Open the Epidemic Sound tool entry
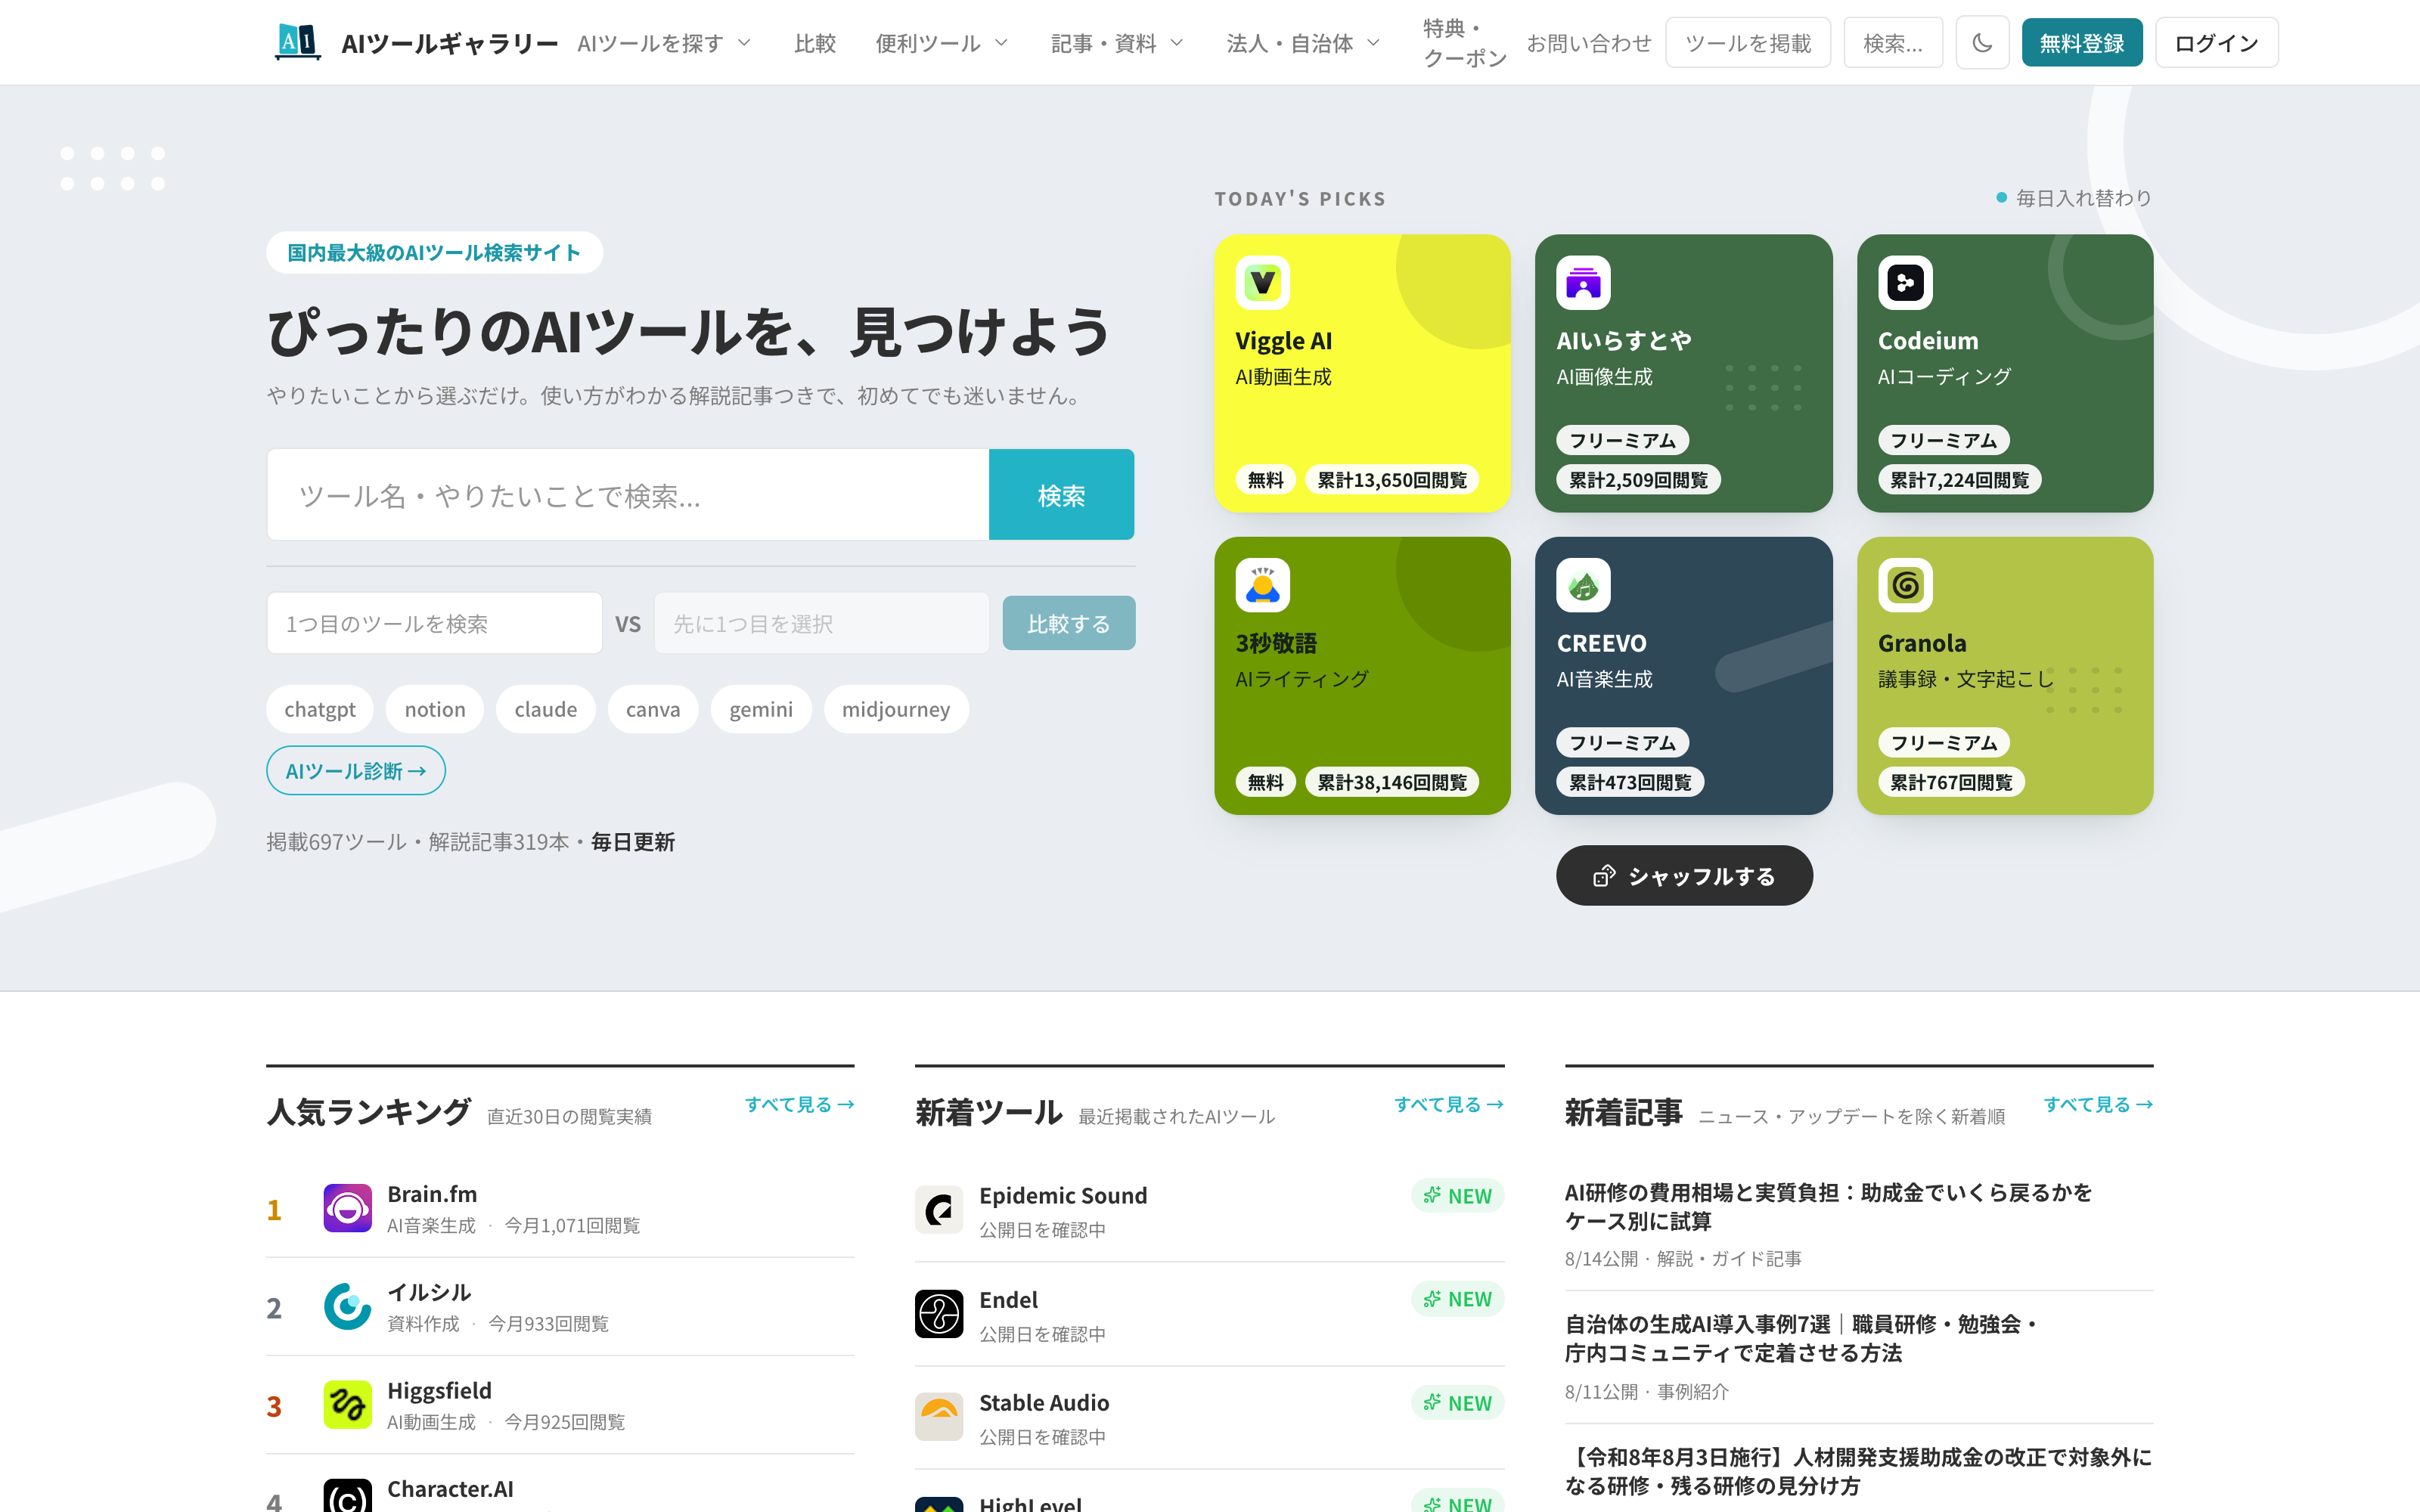 coord(1209,1210)
